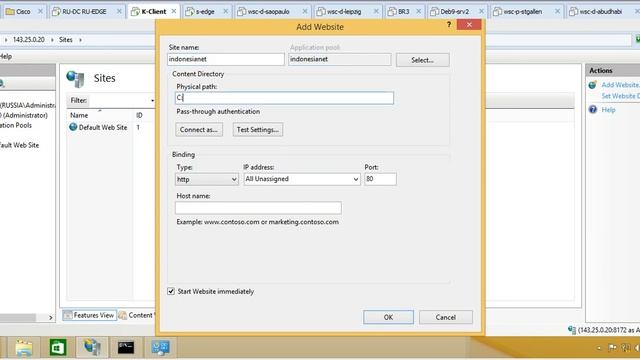
Task: Click into the Port field
Action: [x=380, y=179]
